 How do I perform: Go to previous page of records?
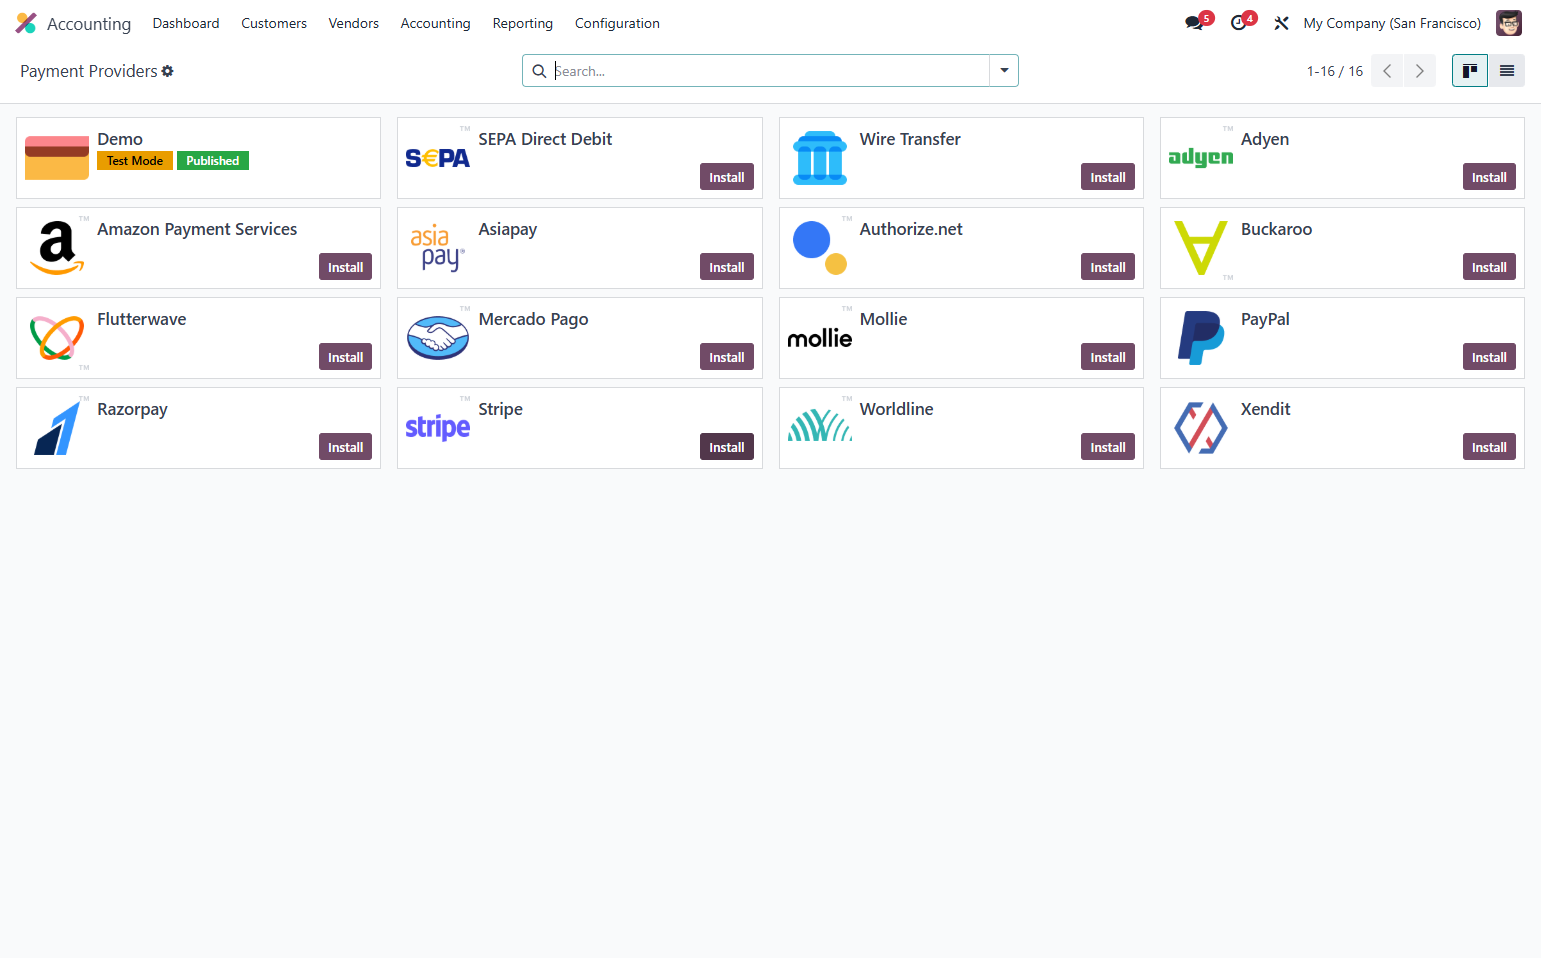pos(1387,71)
